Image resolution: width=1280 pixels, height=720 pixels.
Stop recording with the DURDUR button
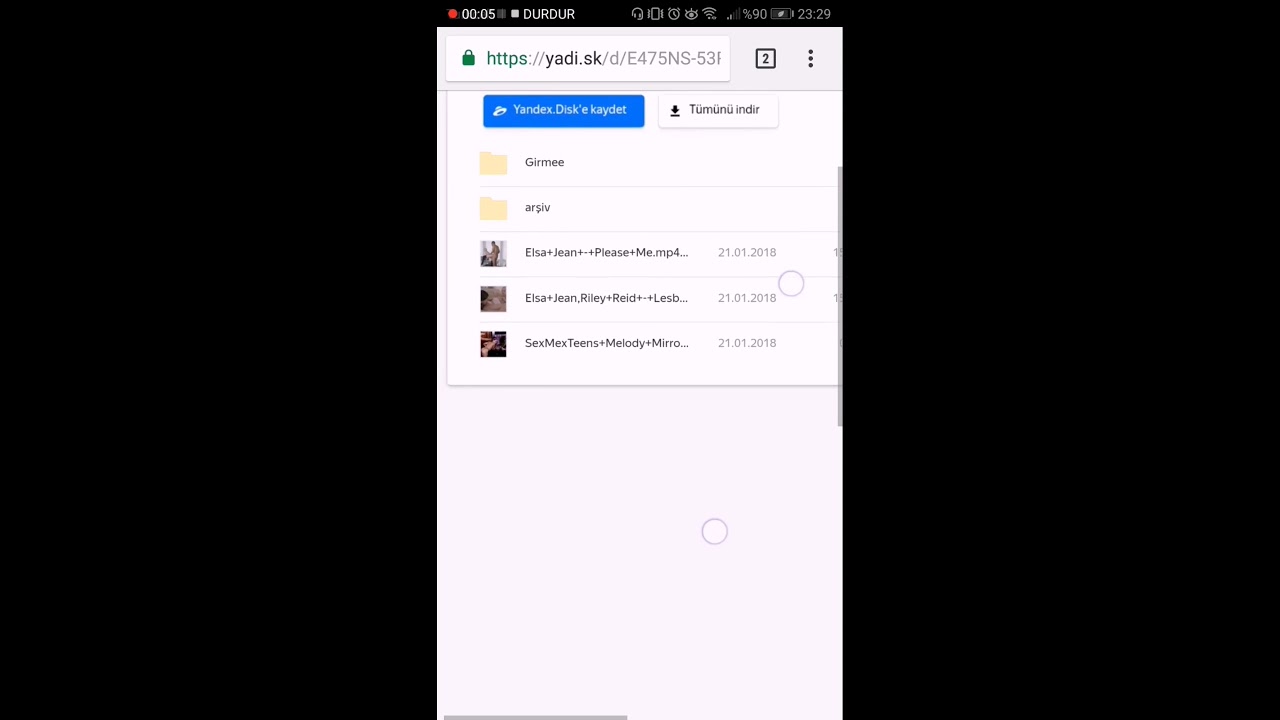coord(543,14)
